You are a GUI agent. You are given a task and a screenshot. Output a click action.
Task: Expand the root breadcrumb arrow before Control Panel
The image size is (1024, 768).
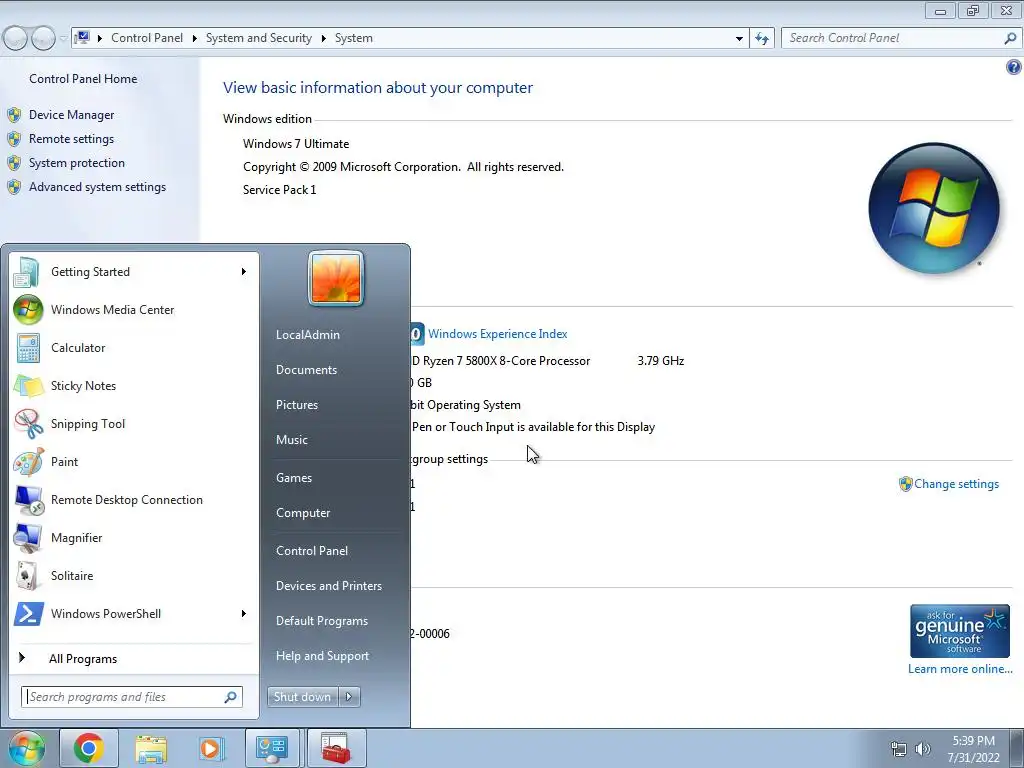tap(99, 38)
